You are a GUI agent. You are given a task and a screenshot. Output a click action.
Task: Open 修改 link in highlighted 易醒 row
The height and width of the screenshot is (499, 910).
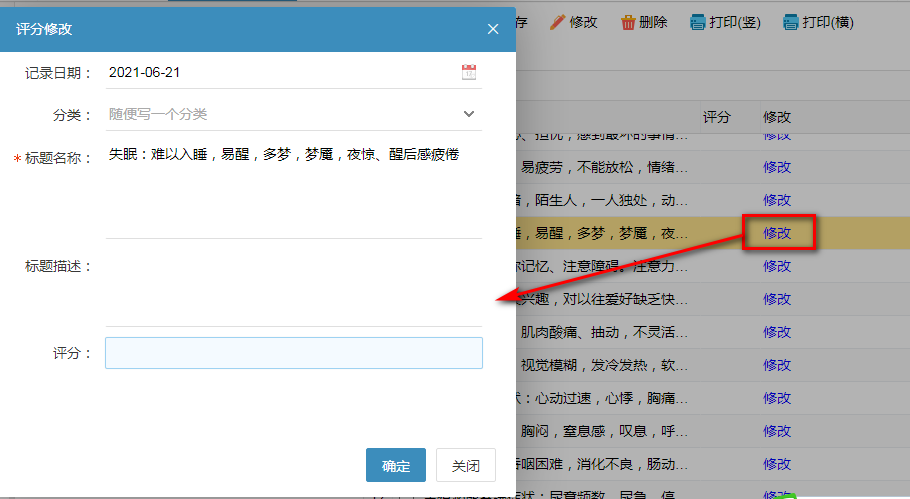pos(777,233)
